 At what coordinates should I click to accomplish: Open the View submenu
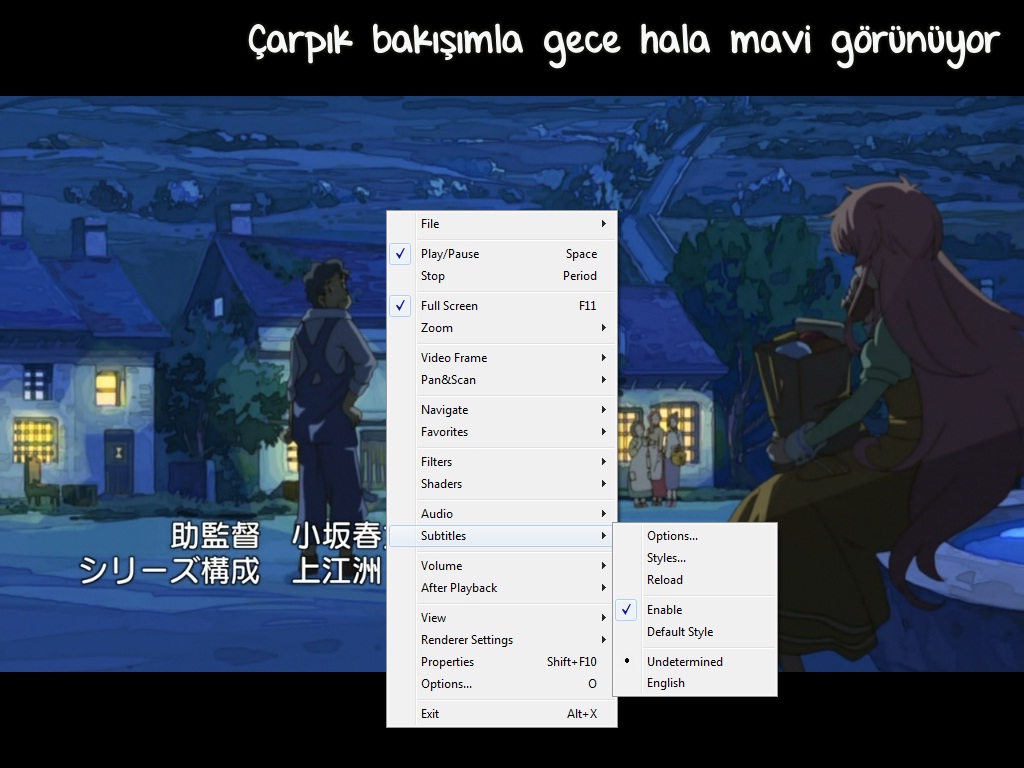[502, 618]
